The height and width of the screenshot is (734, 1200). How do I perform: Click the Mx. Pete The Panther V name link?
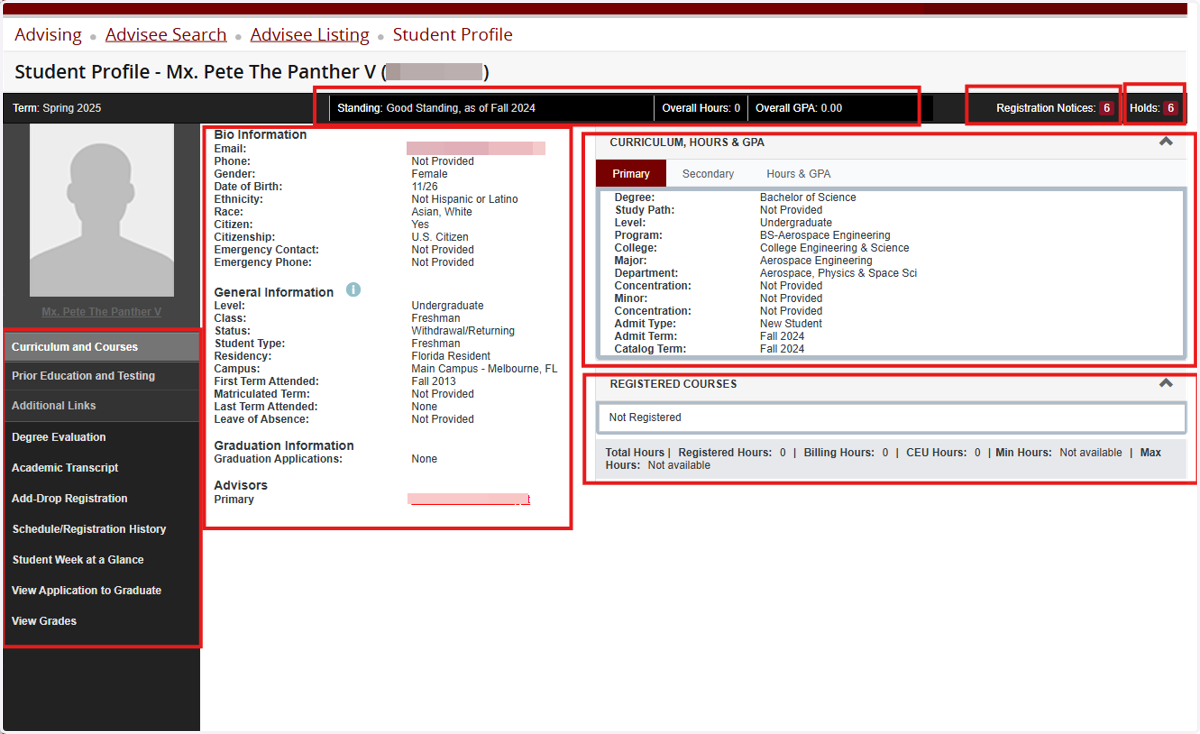102,312
